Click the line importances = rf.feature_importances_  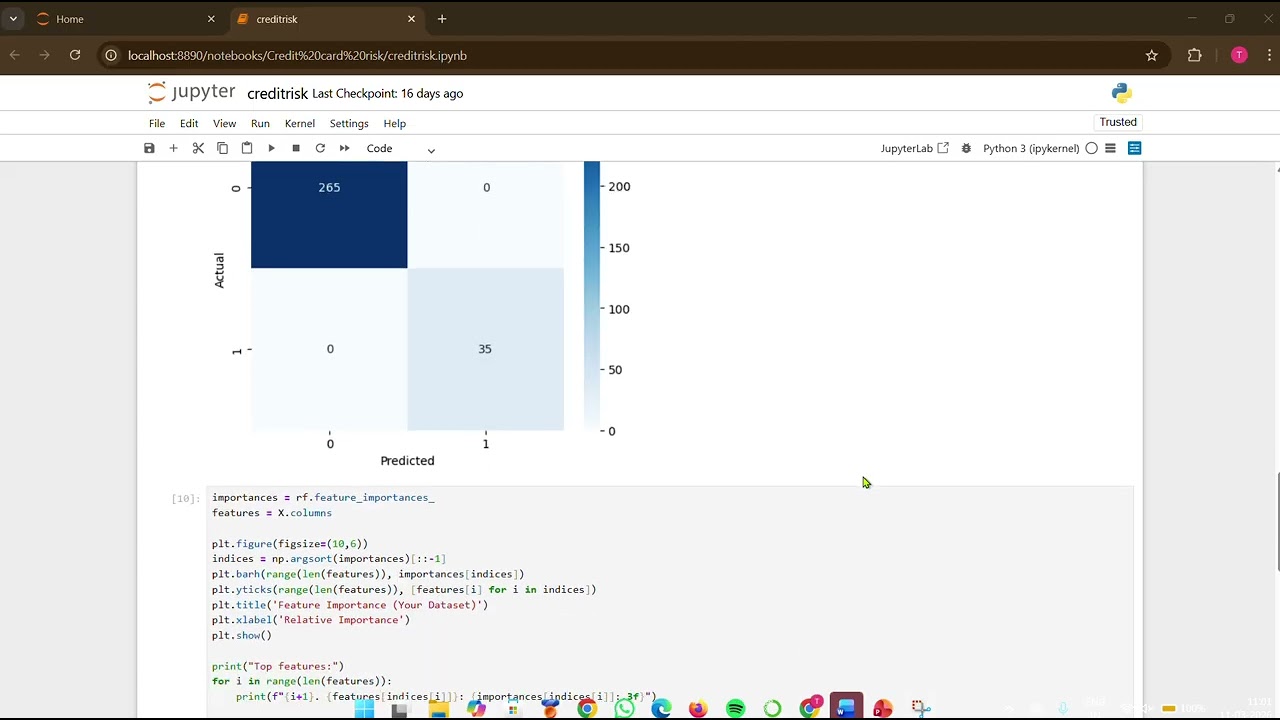pos(323,497)
